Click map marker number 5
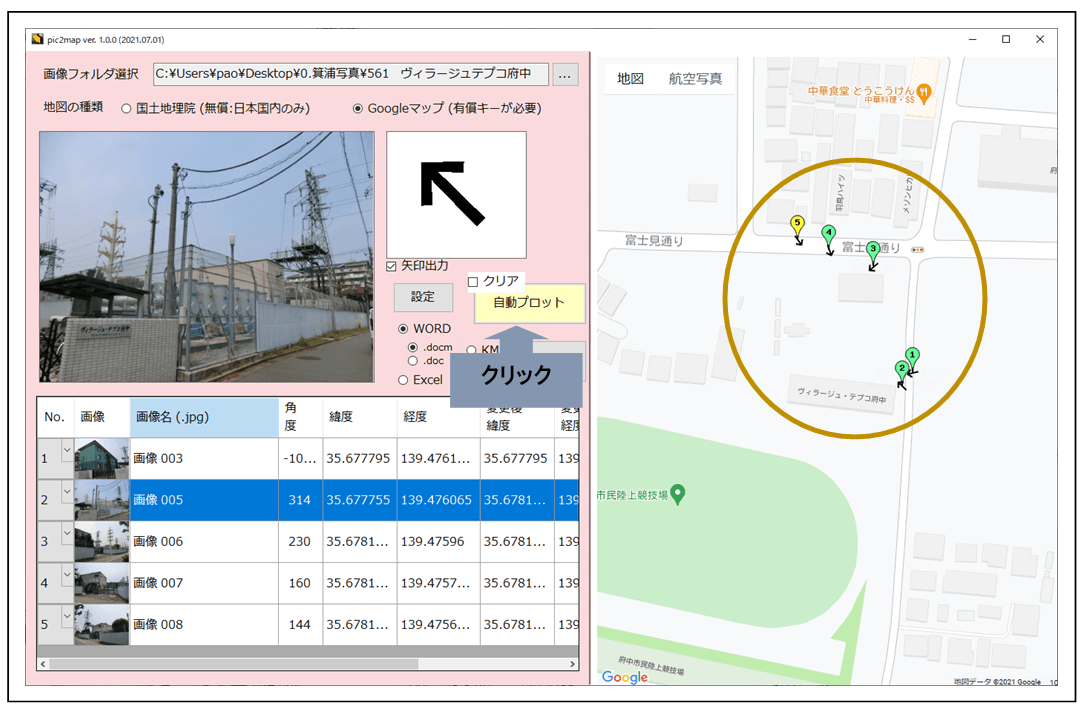 [x=797, y=225]
